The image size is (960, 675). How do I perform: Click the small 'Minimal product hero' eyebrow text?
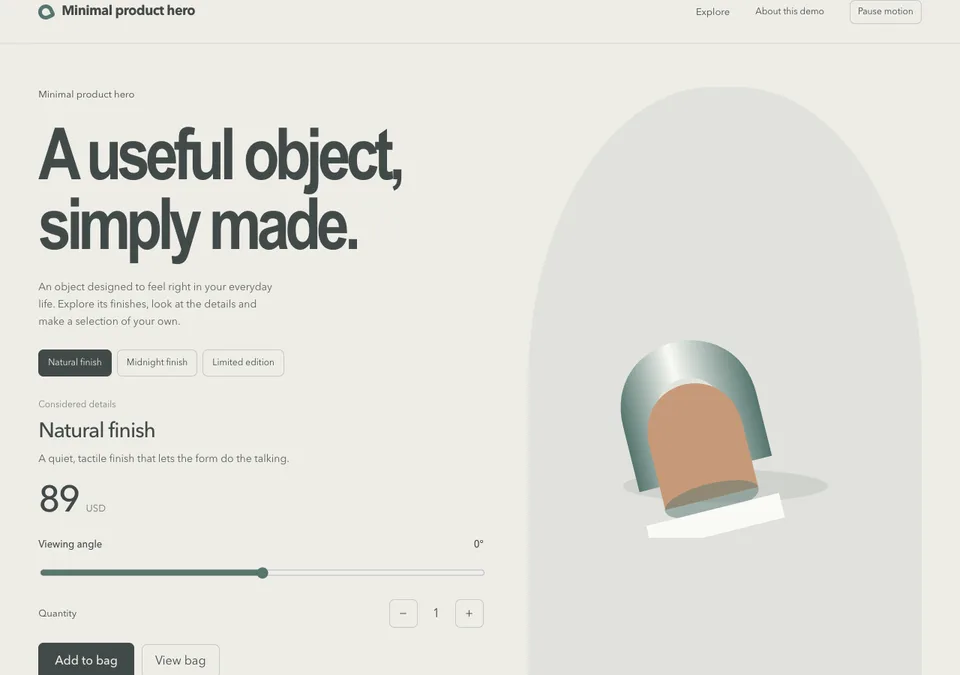click(x=86, y=94)
